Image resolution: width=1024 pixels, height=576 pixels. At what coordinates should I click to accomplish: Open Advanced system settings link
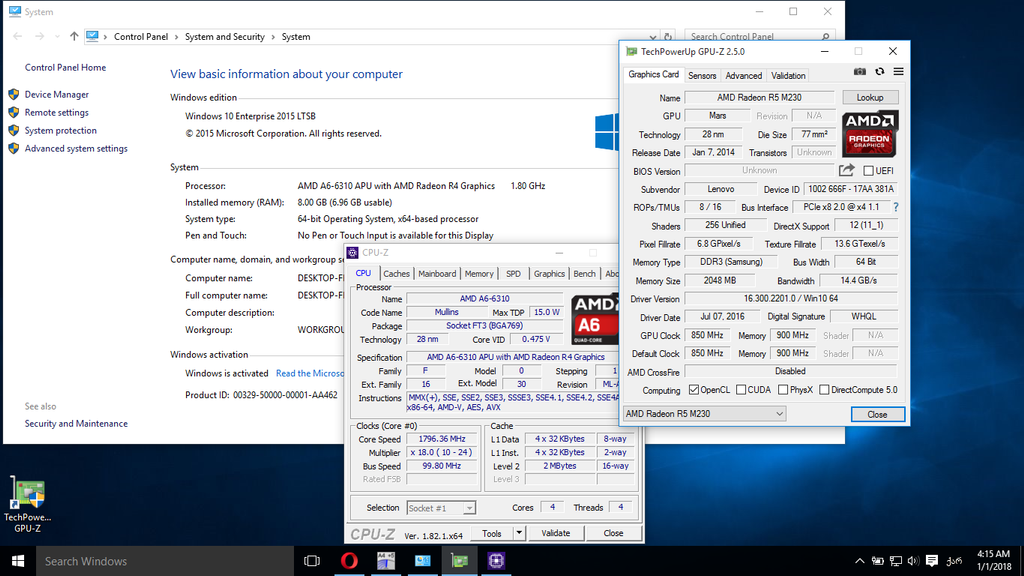coord(76,148)
